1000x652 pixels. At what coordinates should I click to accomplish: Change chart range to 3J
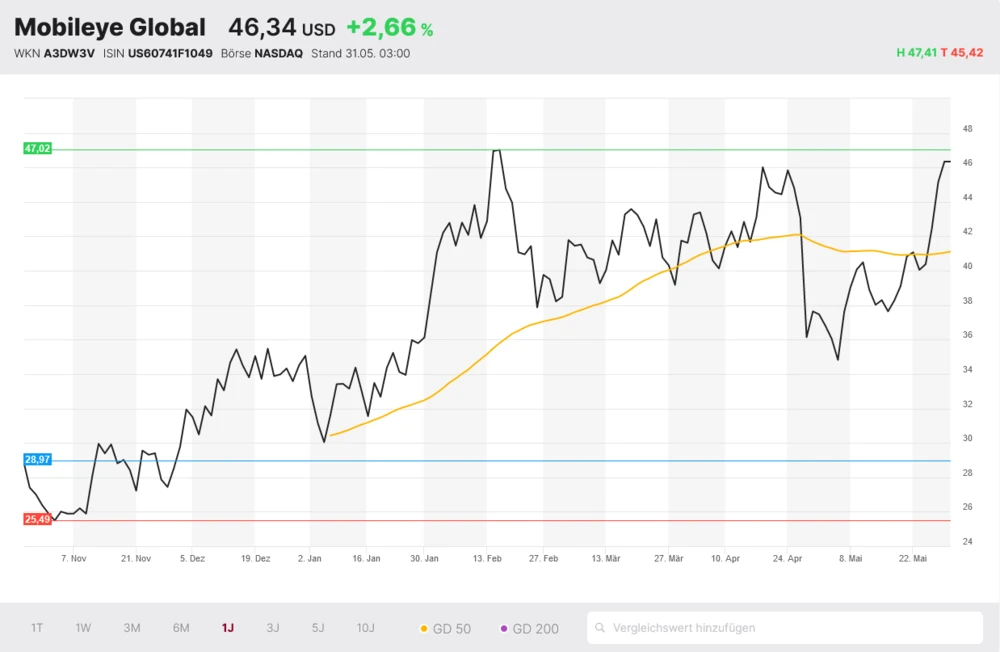coord(273,628)
